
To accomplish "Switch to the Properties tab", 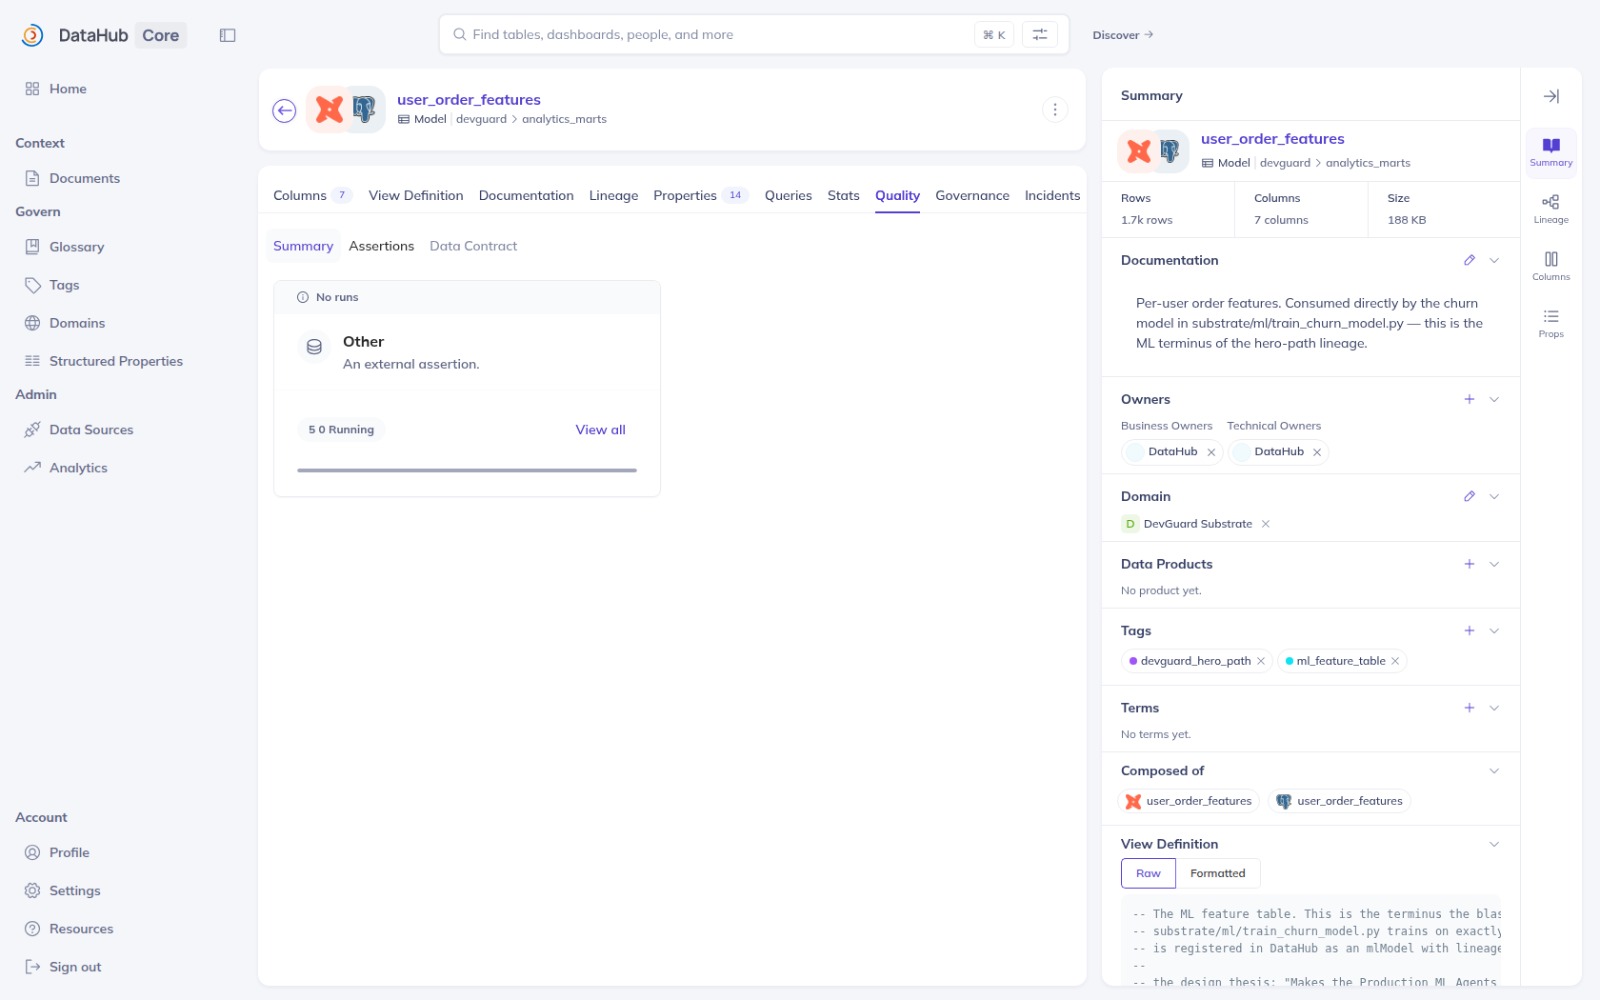I will pos(700,196).
